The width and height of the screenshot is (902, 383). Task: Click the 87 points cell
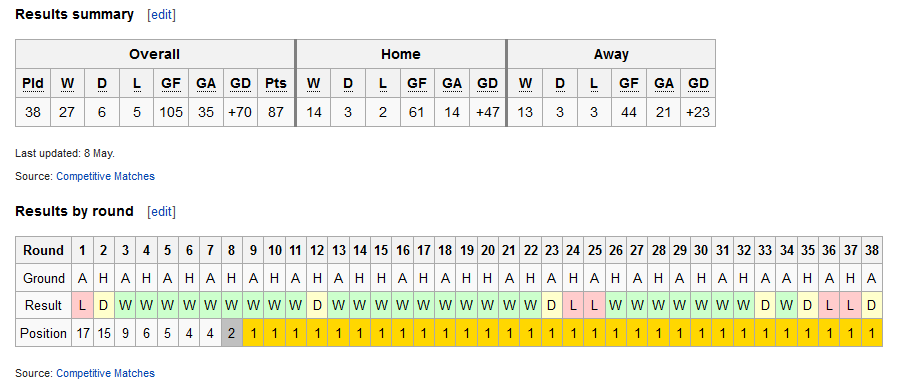pos(276,112)
